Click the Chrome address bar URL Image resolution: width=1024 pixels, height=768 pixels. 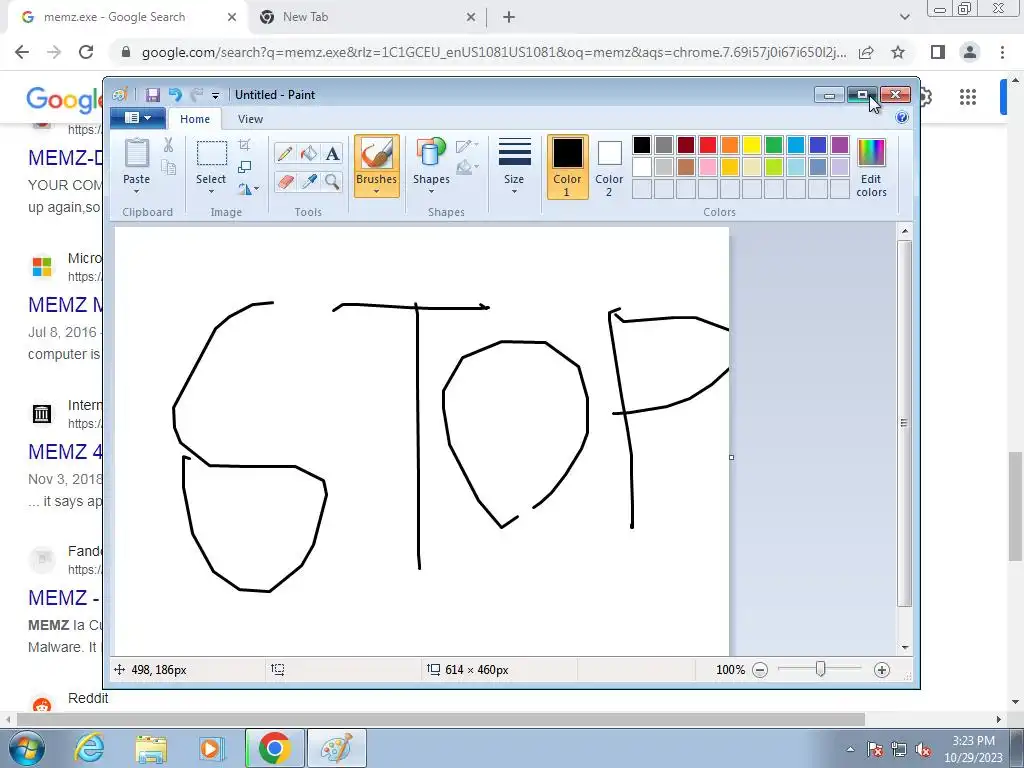tap(494, 52)
